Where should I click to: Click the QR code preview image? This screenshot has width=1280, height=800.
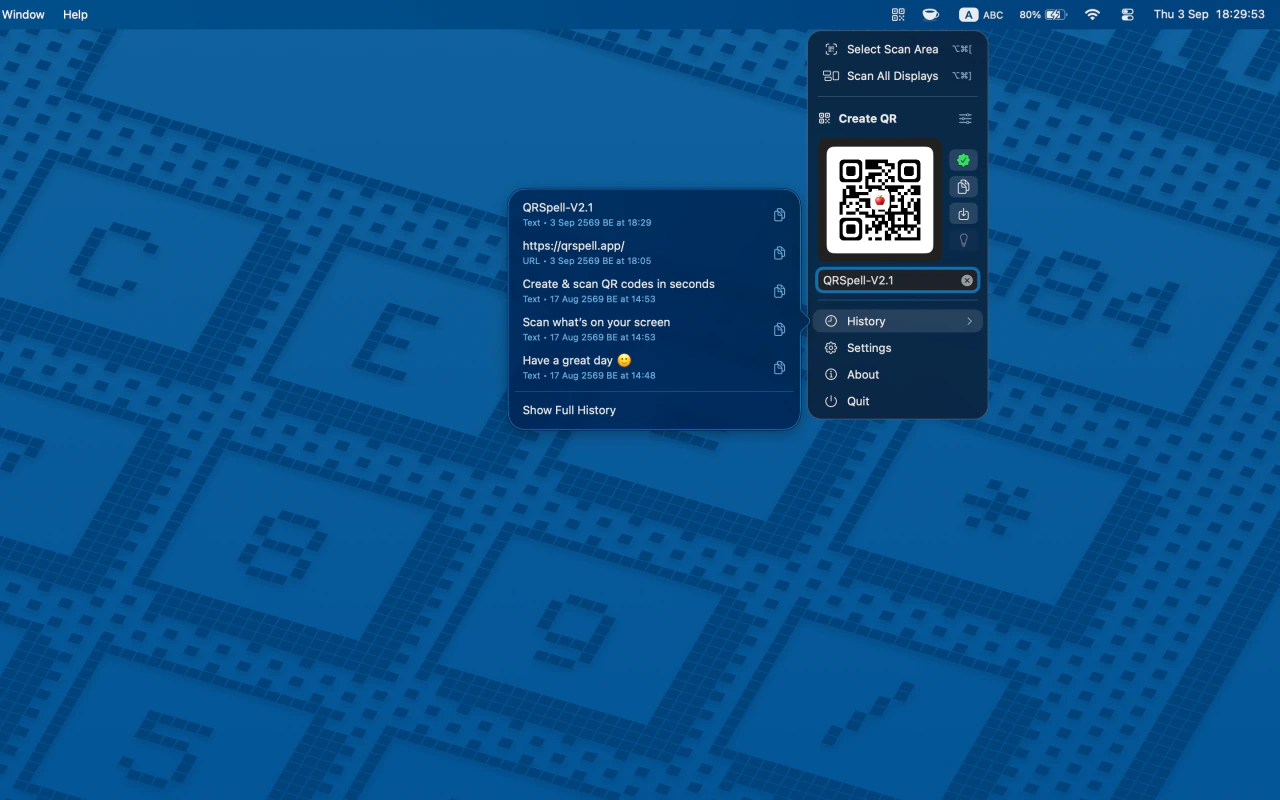click(880, 200)
